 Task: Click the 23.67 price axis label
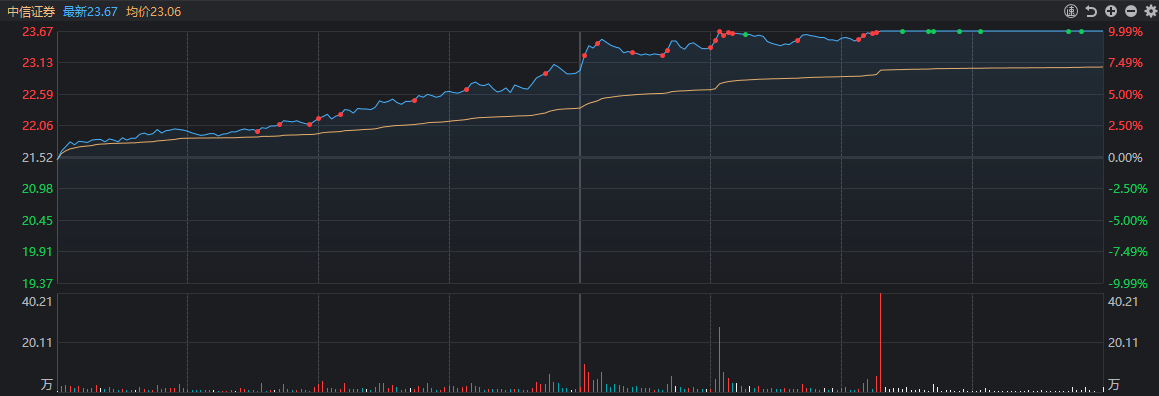38,32
